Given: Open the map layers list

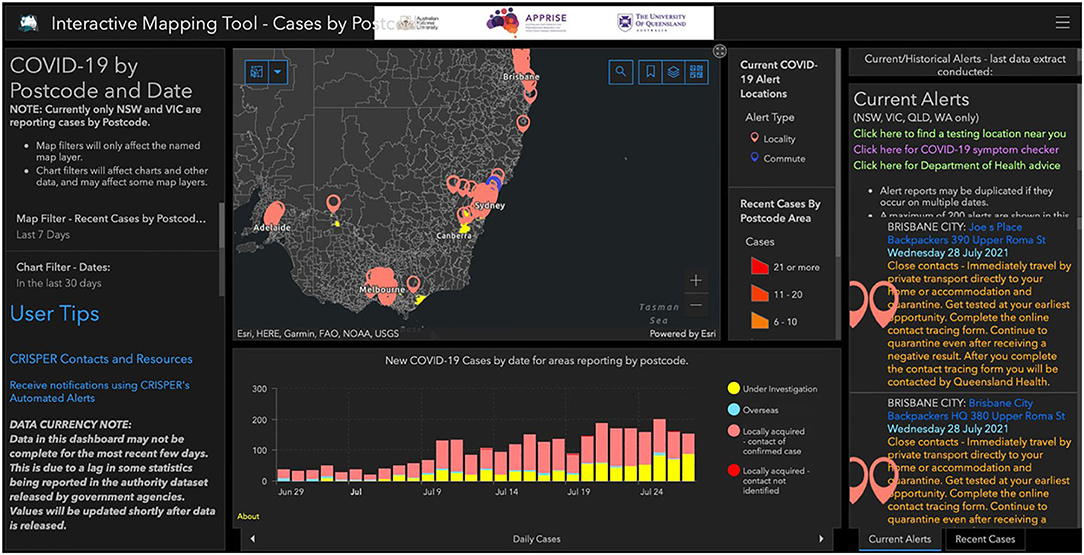Looking at the screenshot, I should tap(673, 72).
